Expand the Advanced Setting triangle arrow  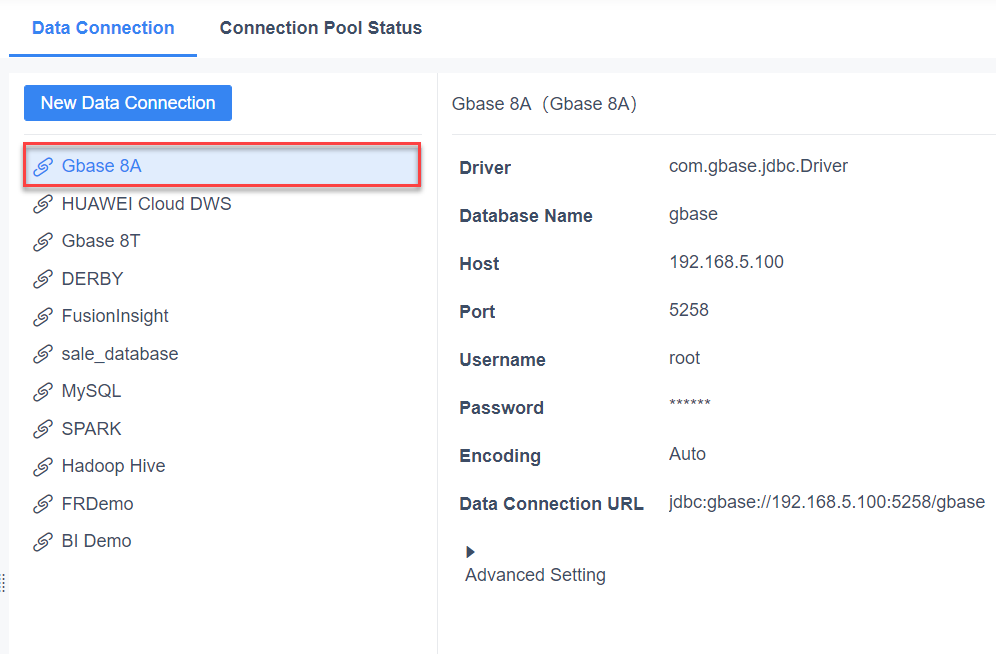pyautogui.click(x=470, y=552)
